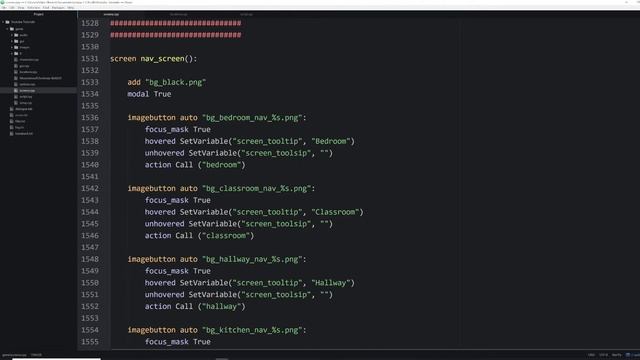Screen dimensions: 640x360
Task: Click the red hash comment on line 1529
Action: pos(176,35)
